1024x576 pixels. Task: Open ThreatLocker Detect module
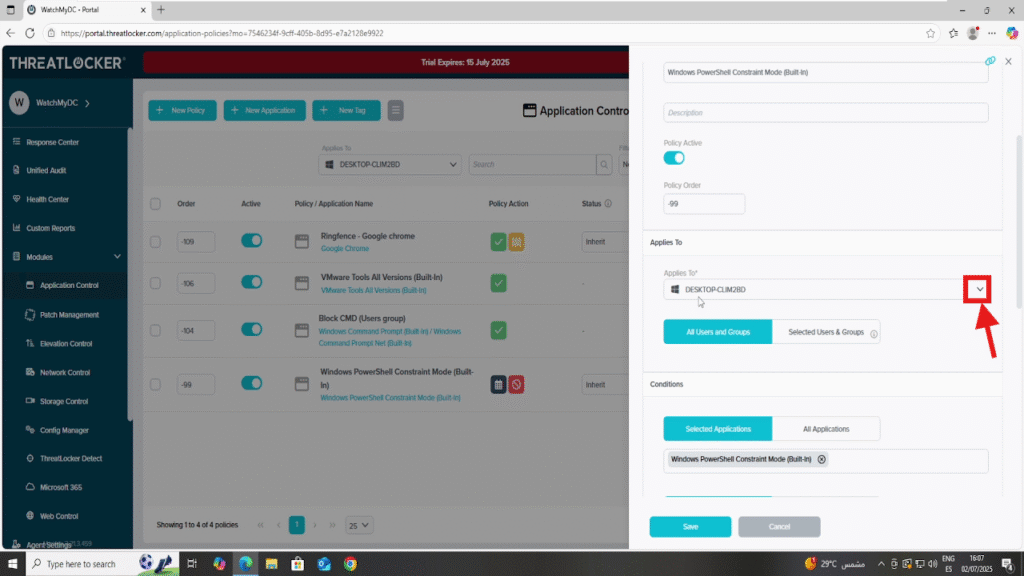(71, 458)
